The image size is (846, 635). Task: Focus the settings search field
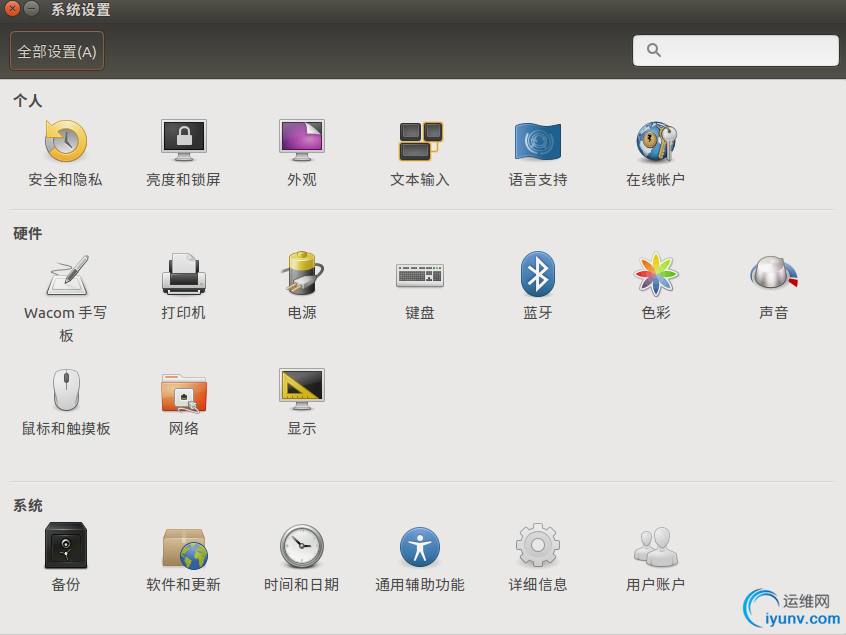[x=736, y=51]
